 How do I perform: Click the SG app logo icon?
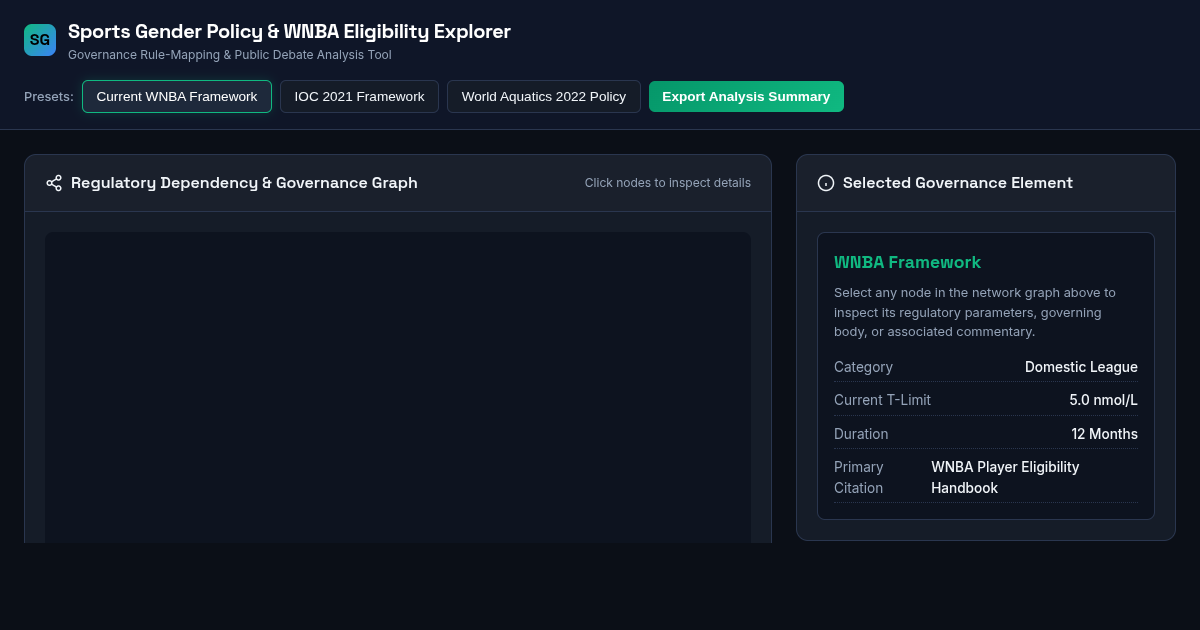[x=40, y=40]
